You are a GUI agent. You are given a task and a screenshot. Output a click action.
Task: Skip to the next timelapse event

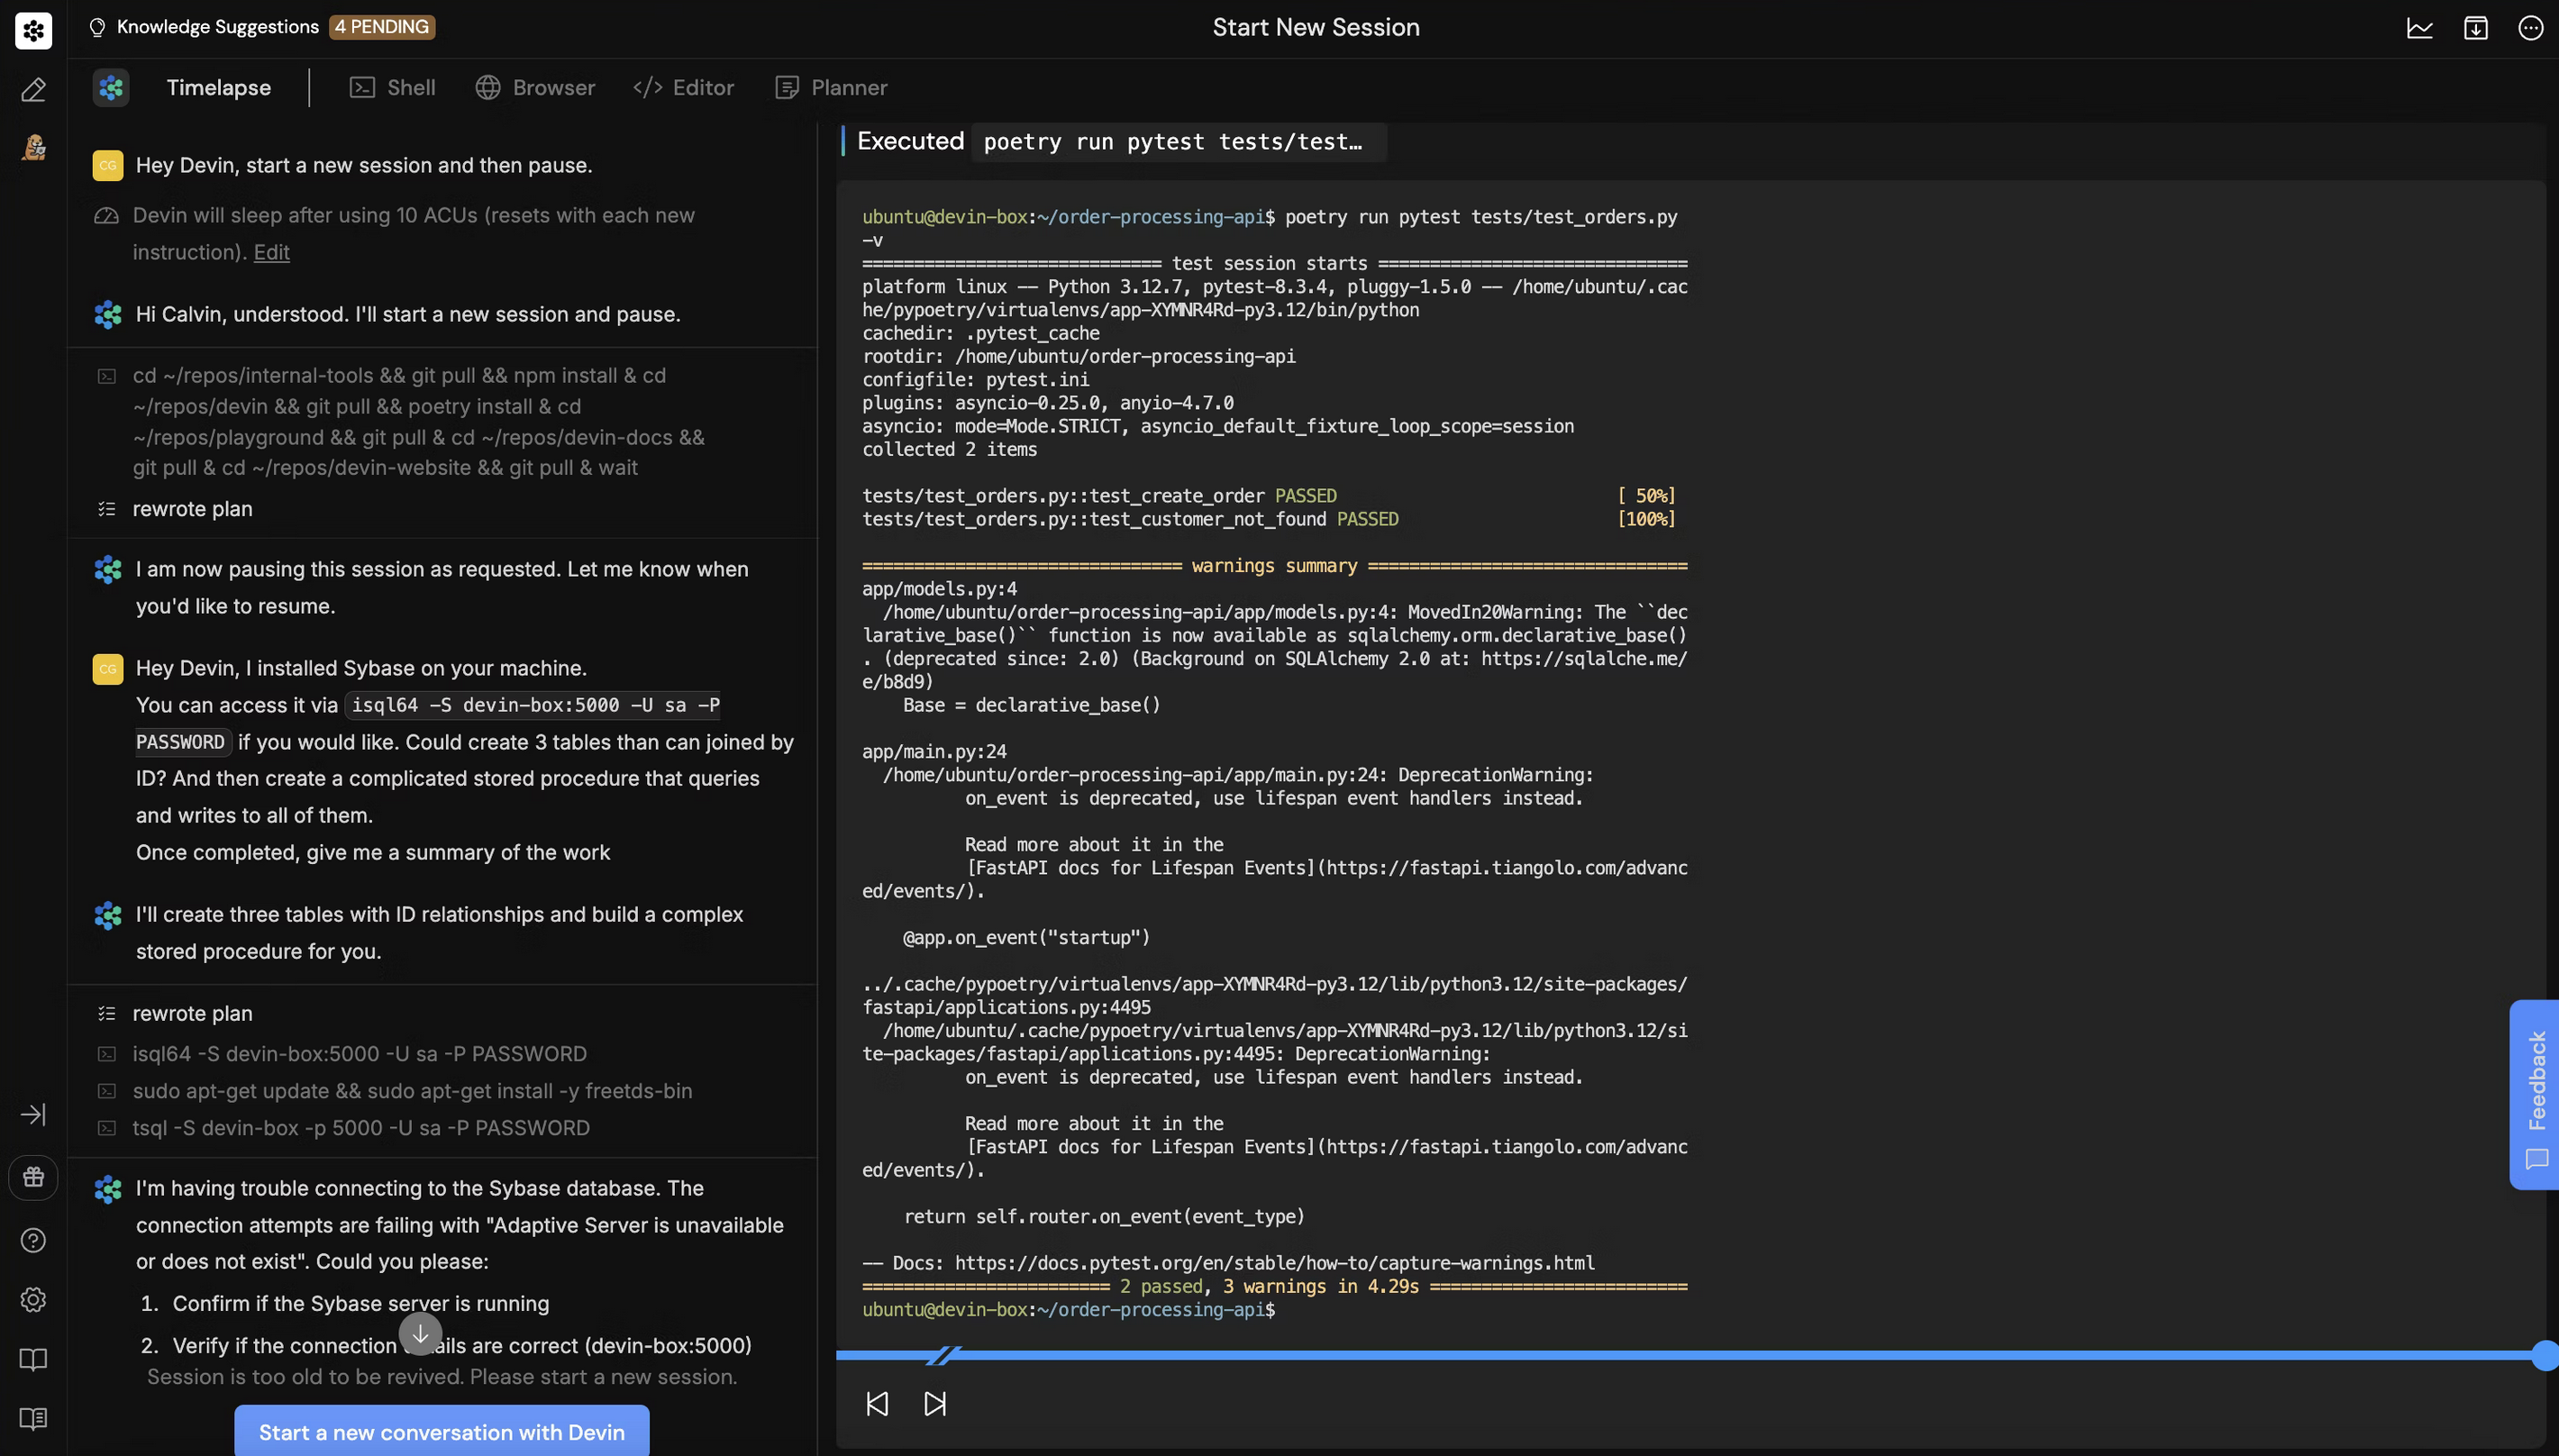935,1404
